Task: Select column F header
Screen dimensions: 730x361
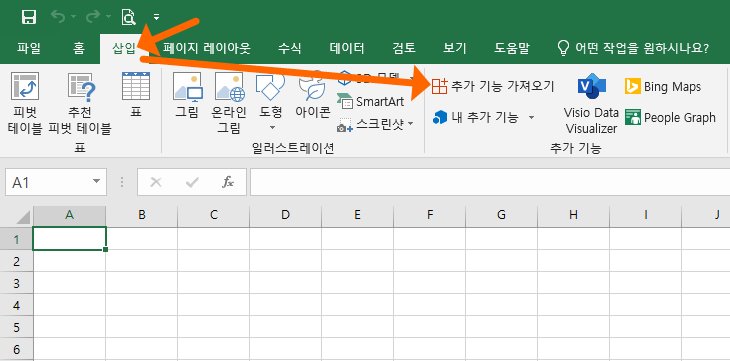Action: pyautogui.click(x=429, y=216)
